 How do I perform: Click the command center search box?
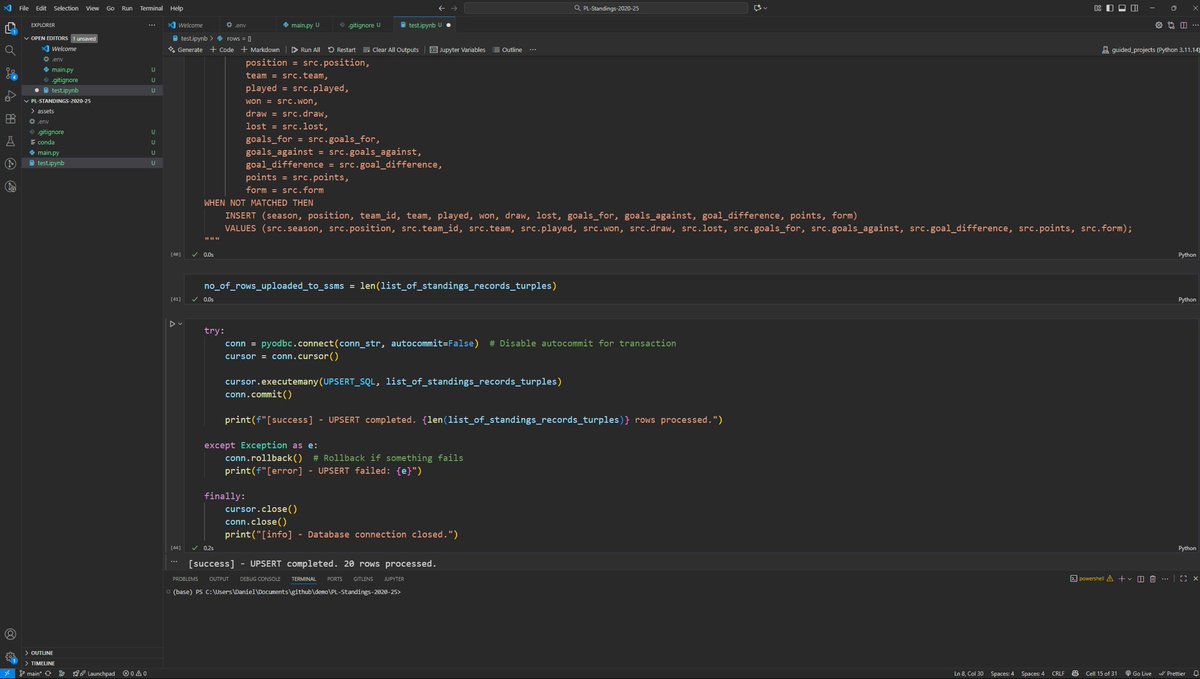pos(607,8)
